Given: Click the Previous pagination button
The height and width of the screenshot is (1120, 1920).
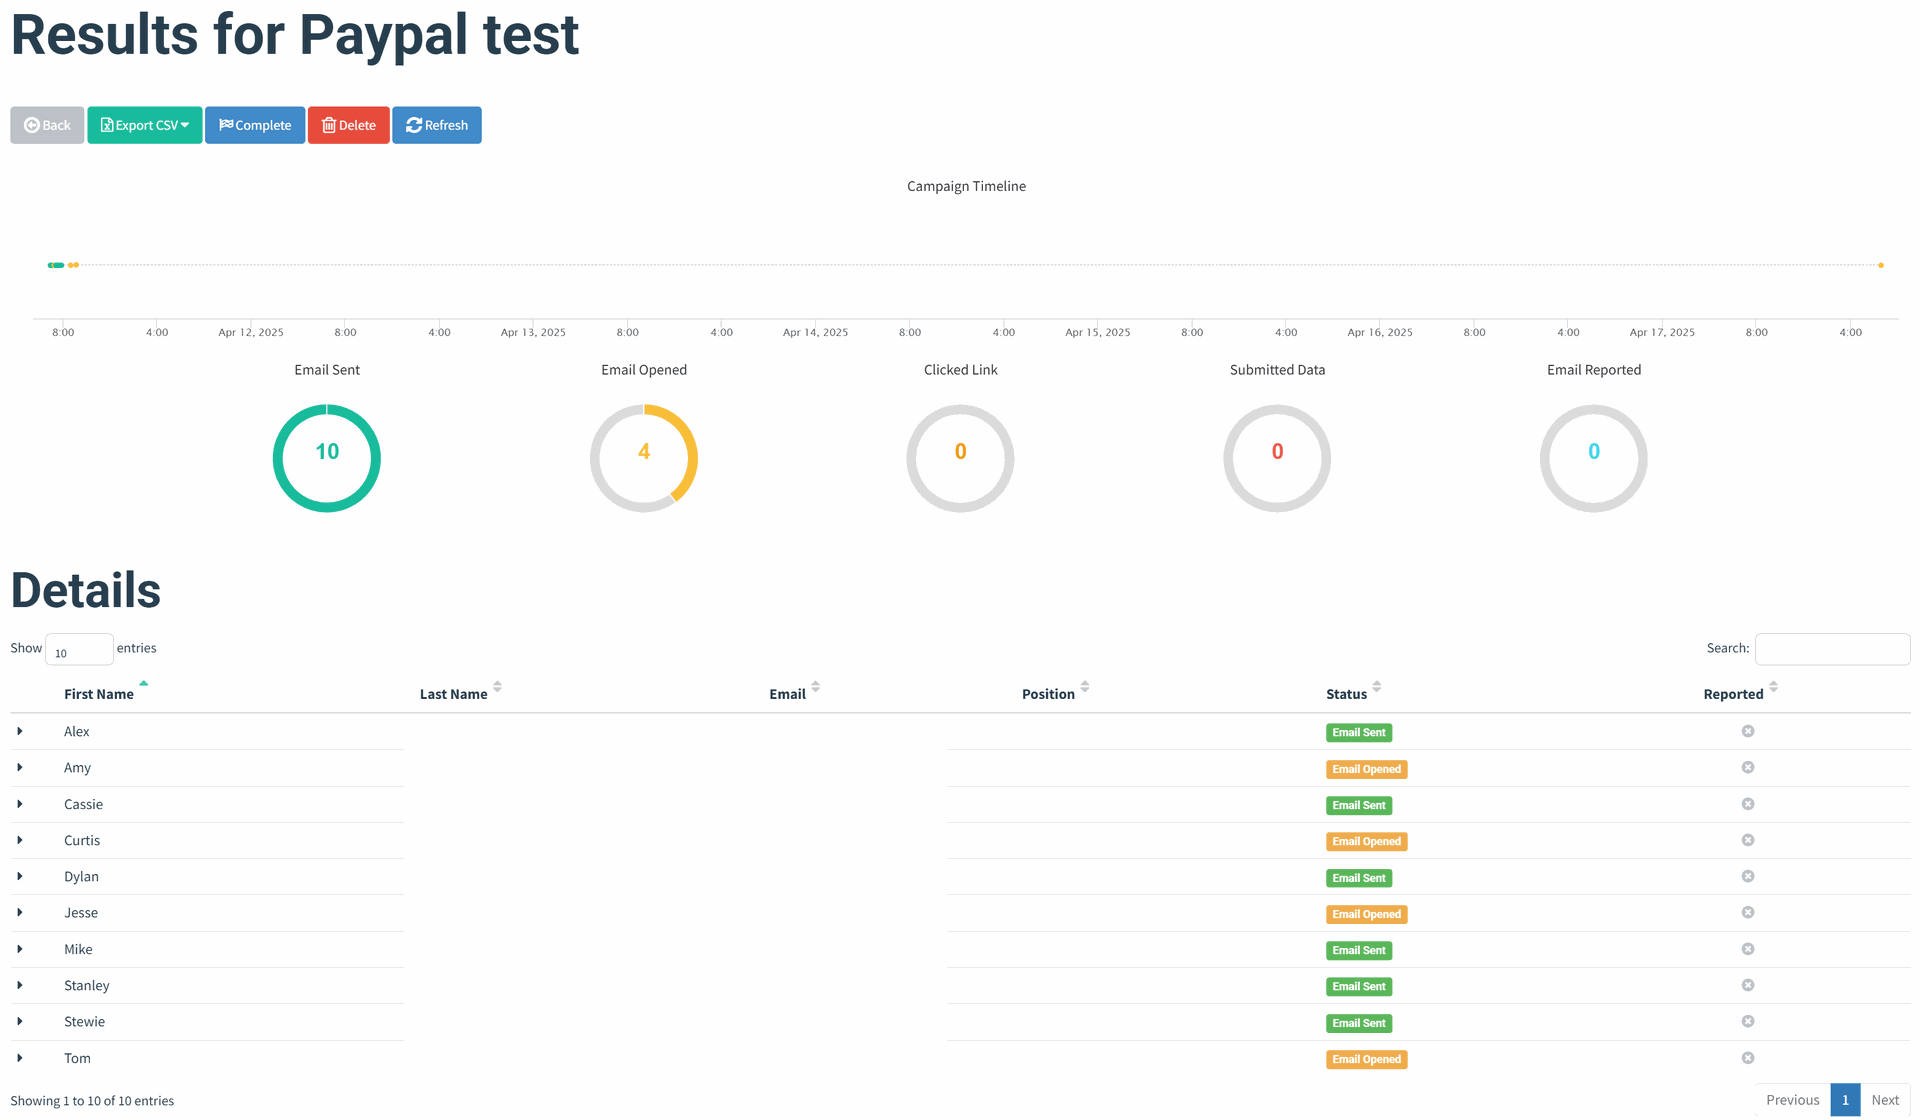Looking at the screenshot, I should click(1792, 1100).
